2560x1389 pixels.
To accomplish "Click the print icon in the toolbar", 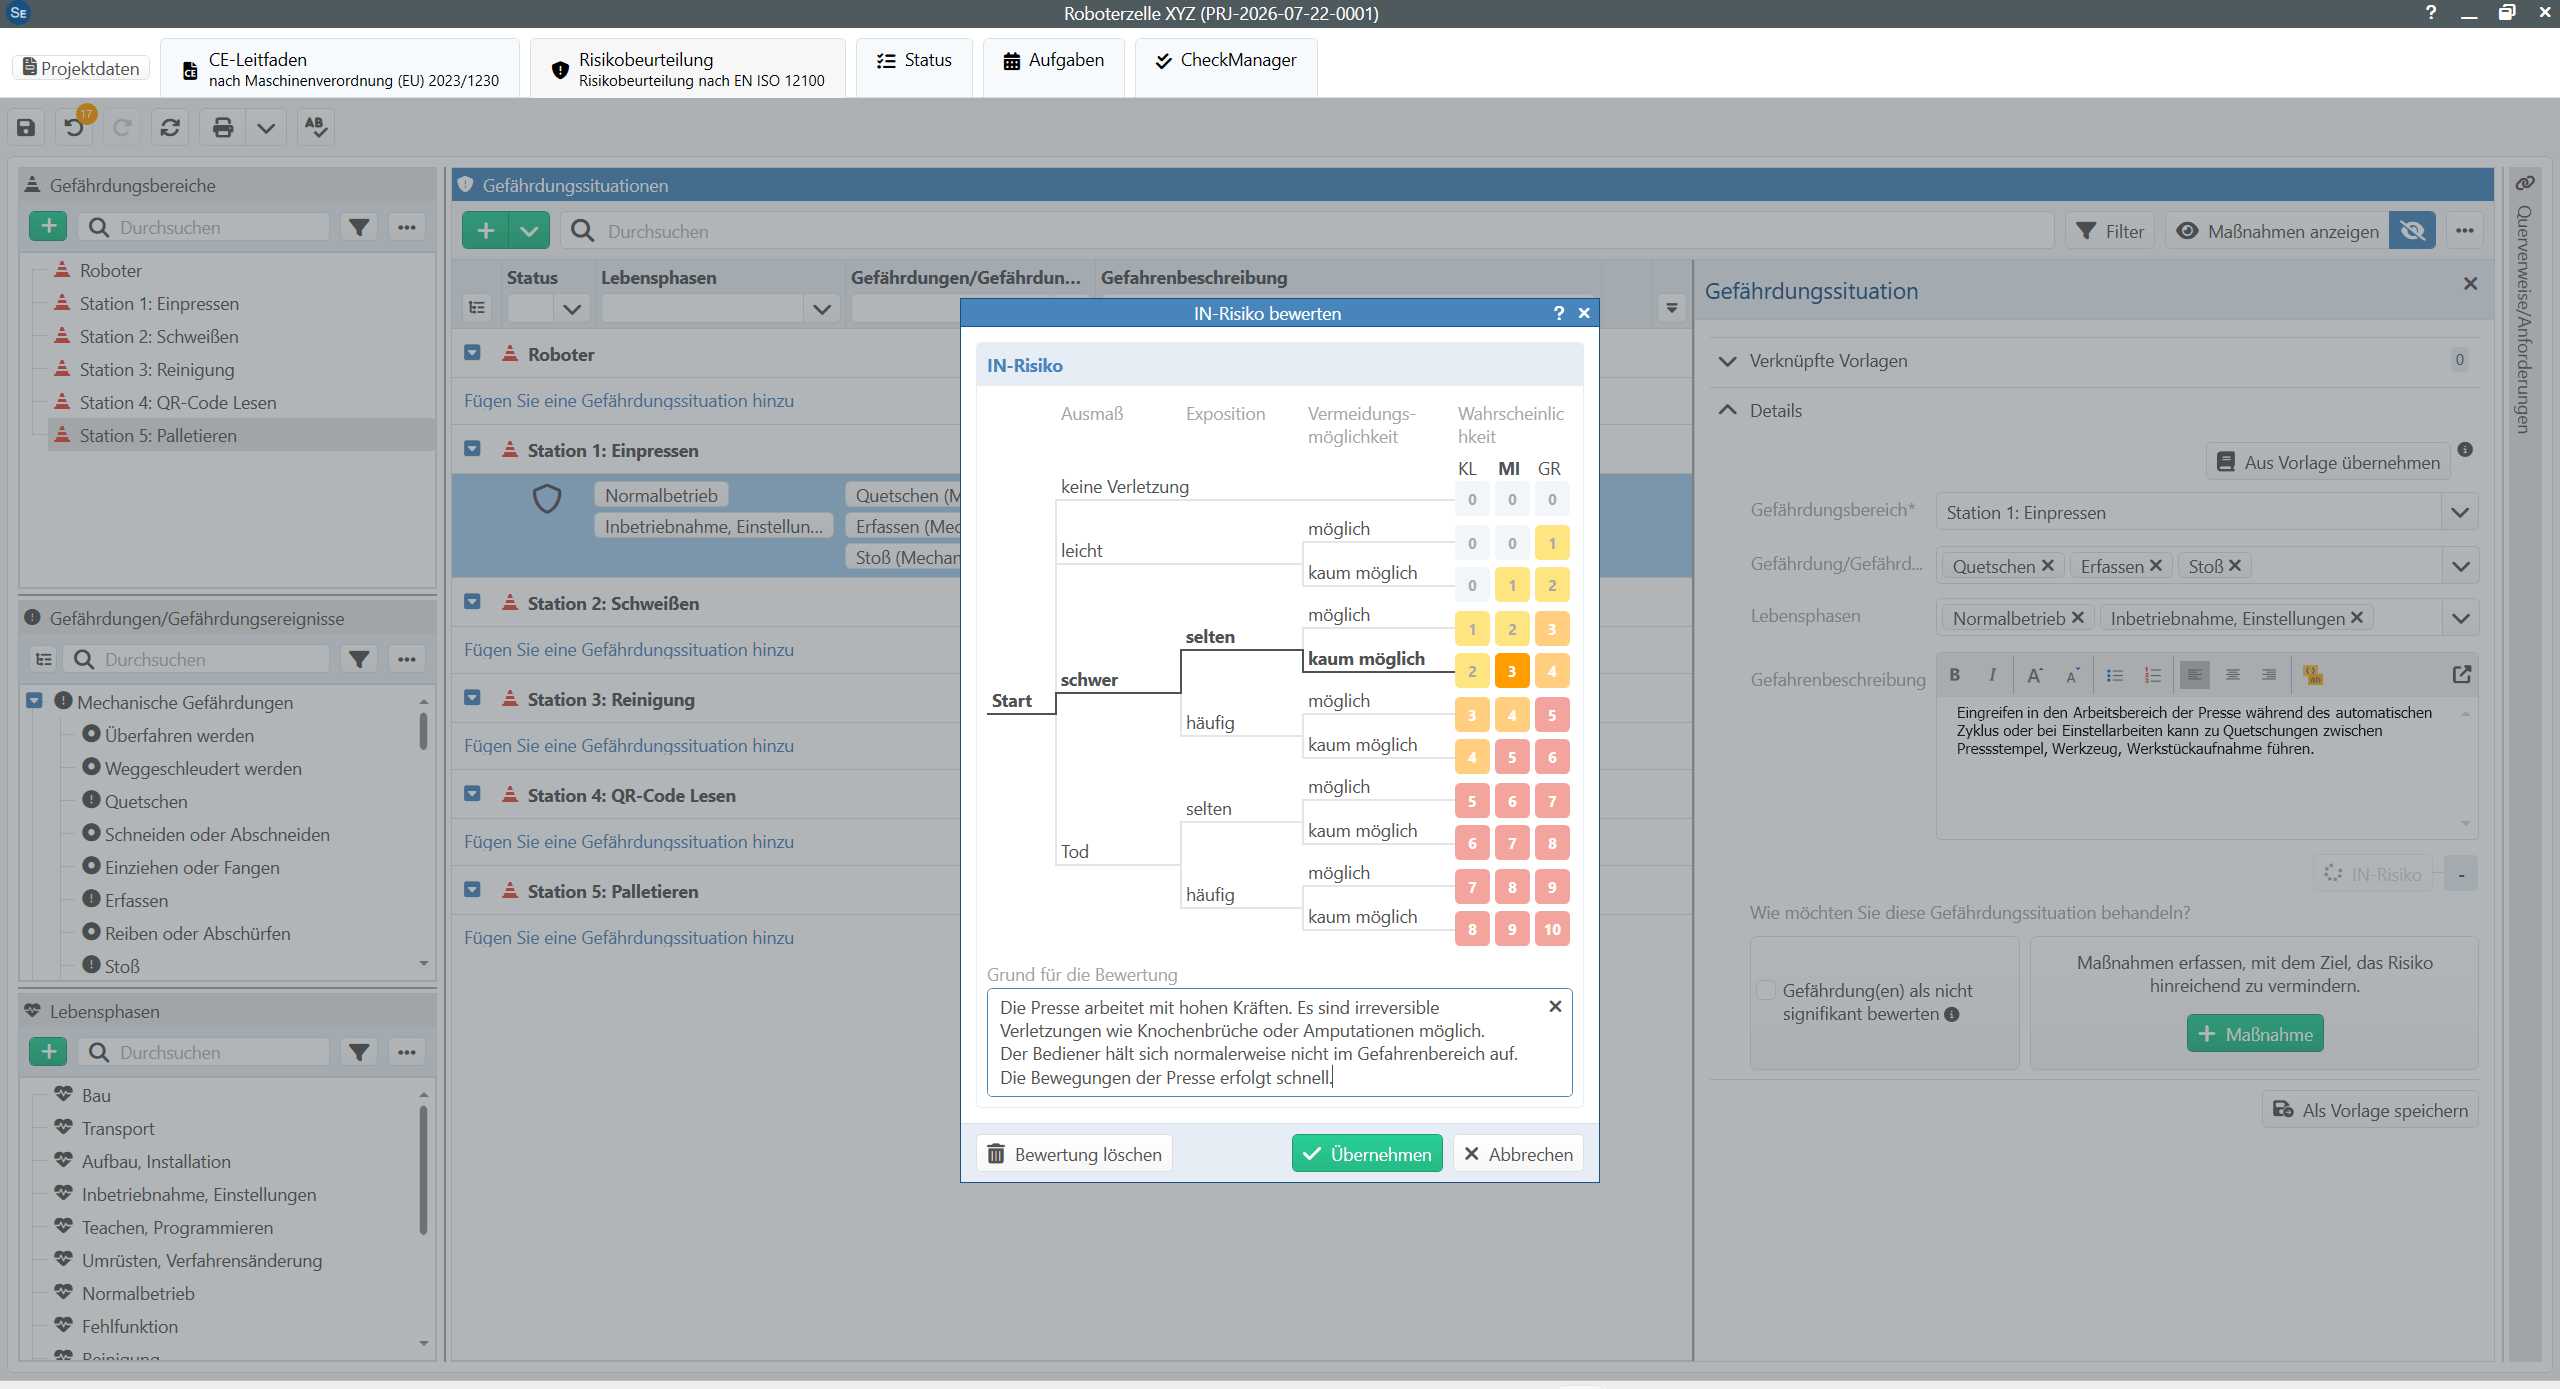I will pos(223,127).
